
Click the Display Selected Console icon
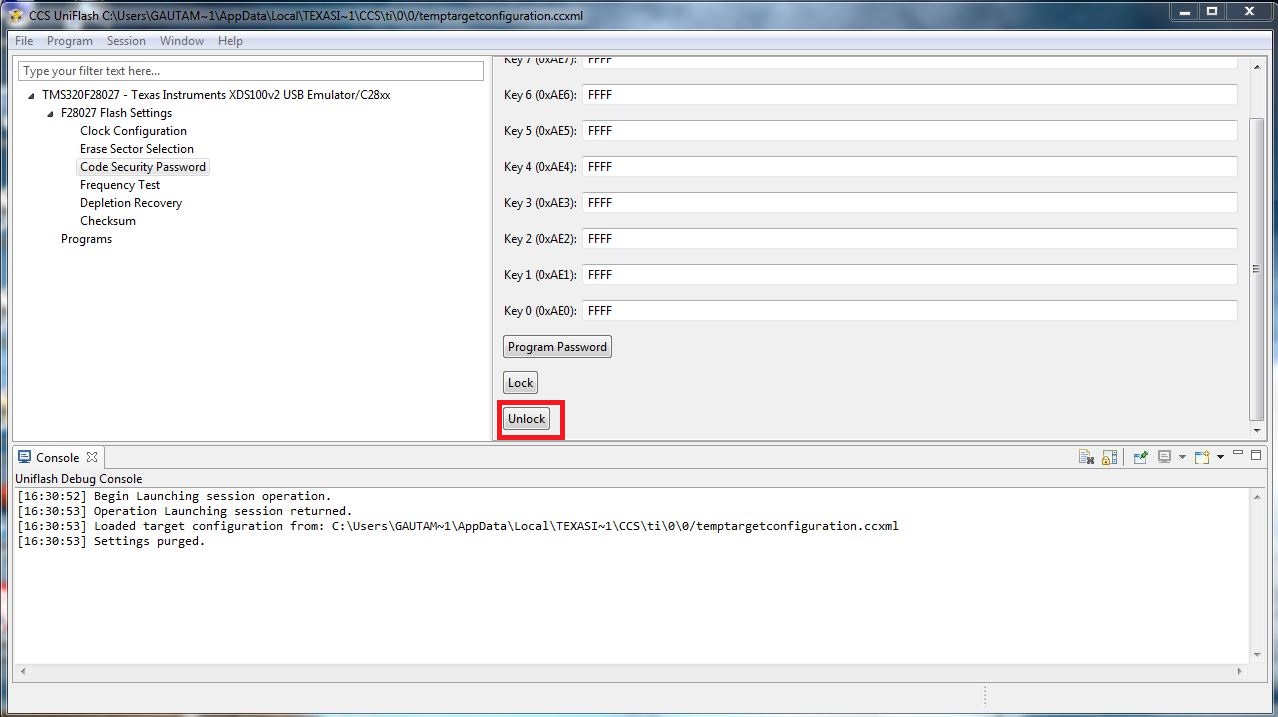click(x=1163, y=455)
